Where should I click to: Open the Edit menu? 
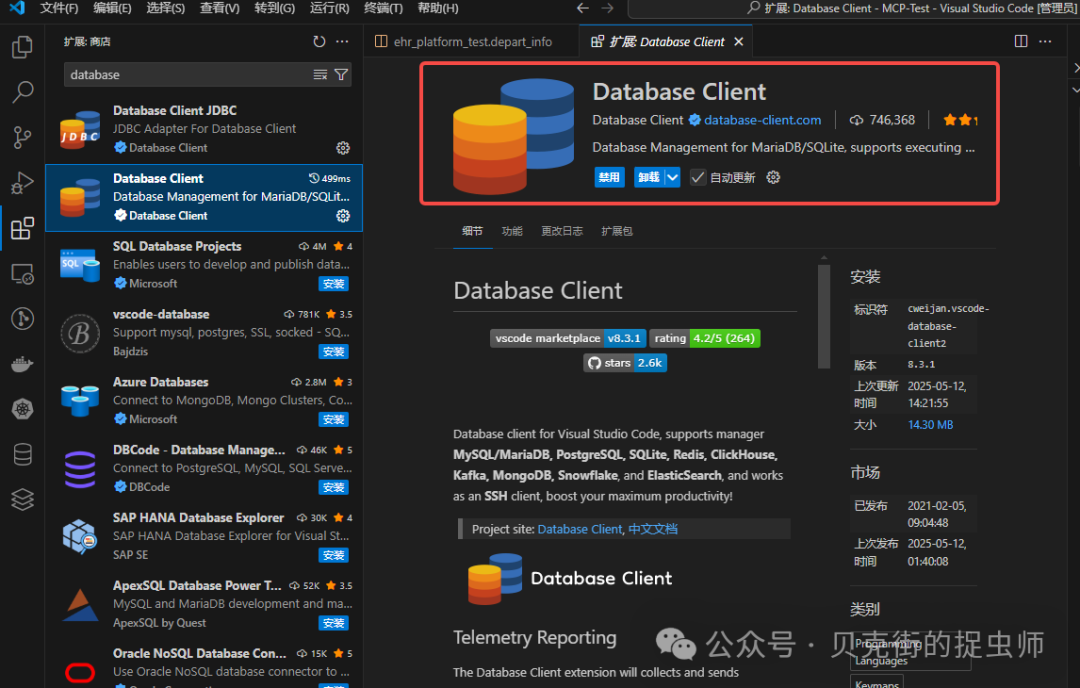point(112,8)
